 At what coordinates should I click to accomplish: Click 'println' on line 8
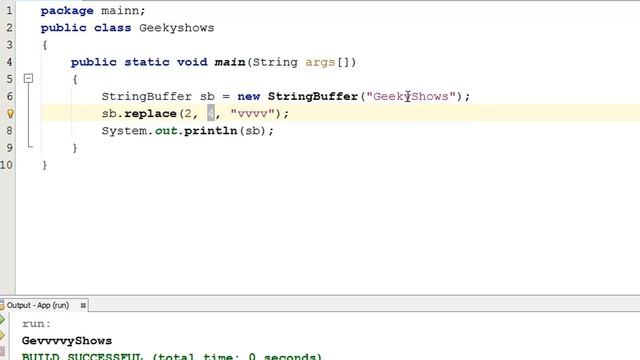click(211, 131)
